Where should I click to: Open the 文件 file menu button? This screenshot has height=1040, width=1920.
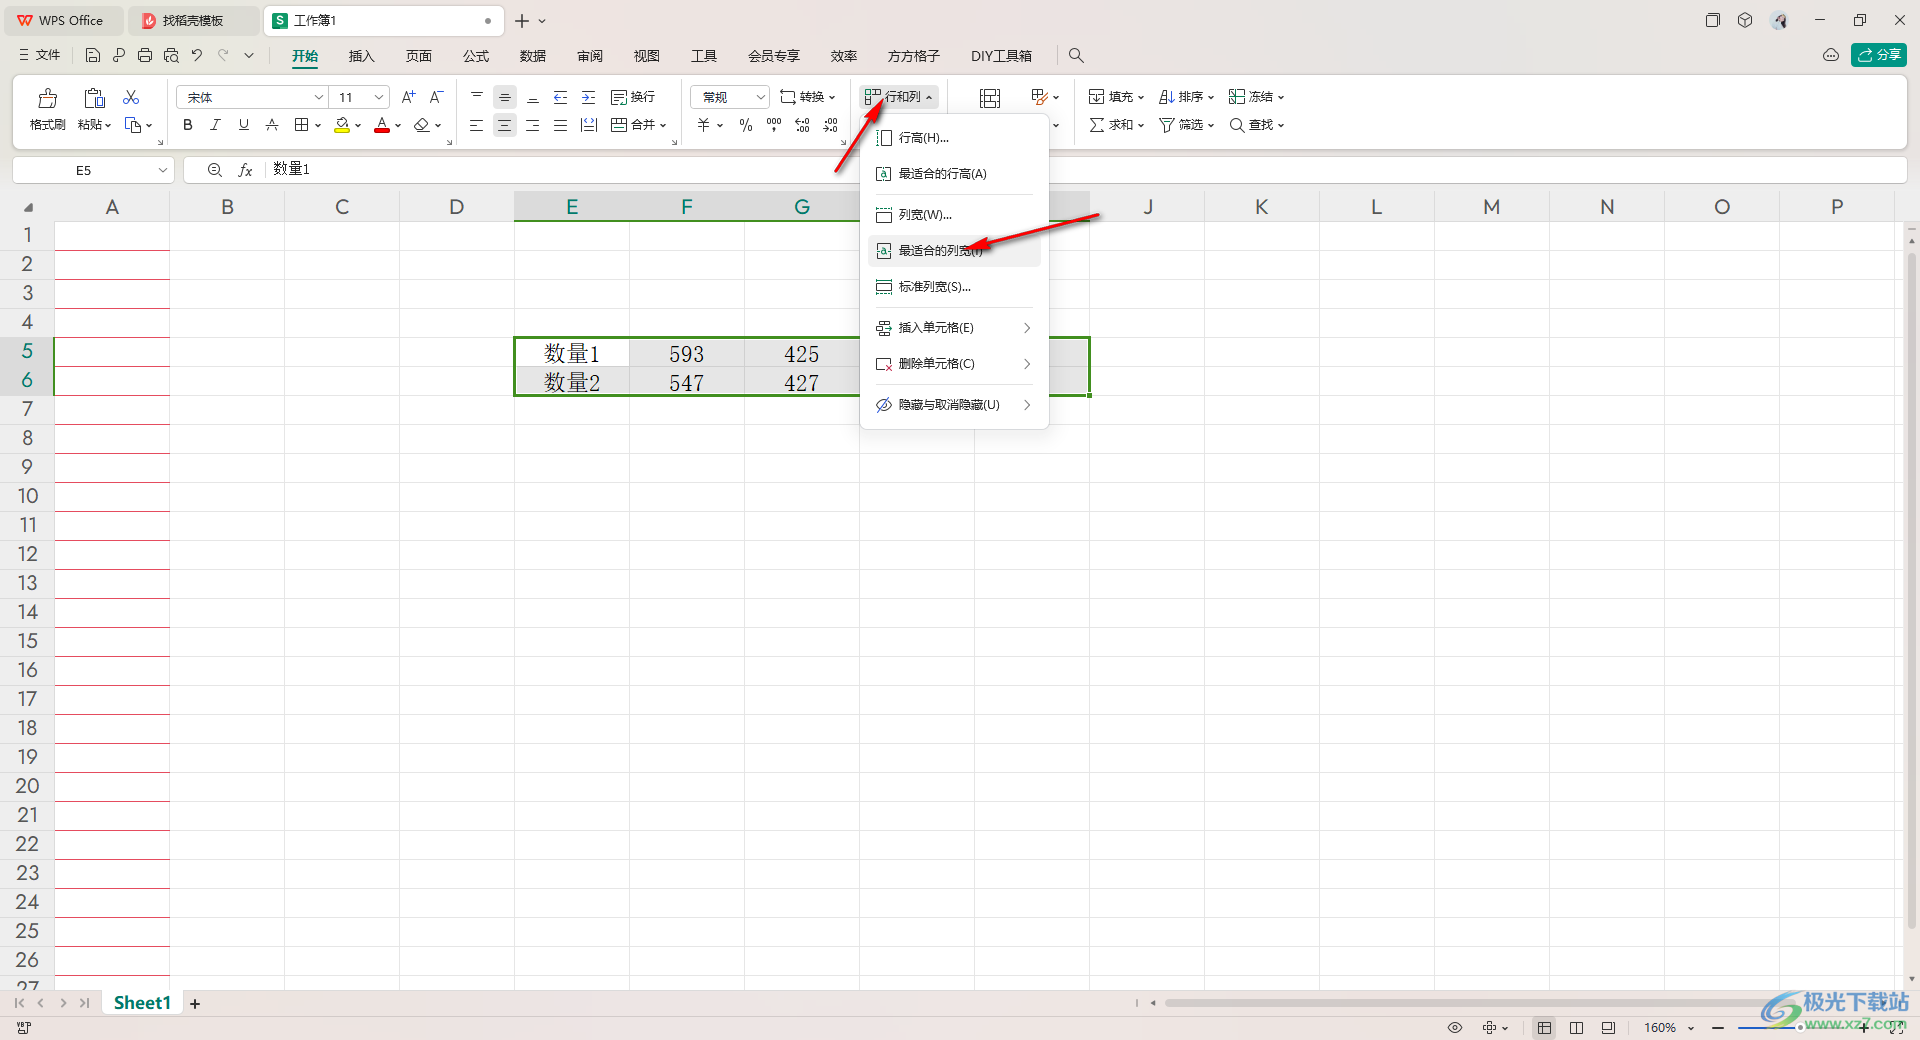[x=40, y=55]
